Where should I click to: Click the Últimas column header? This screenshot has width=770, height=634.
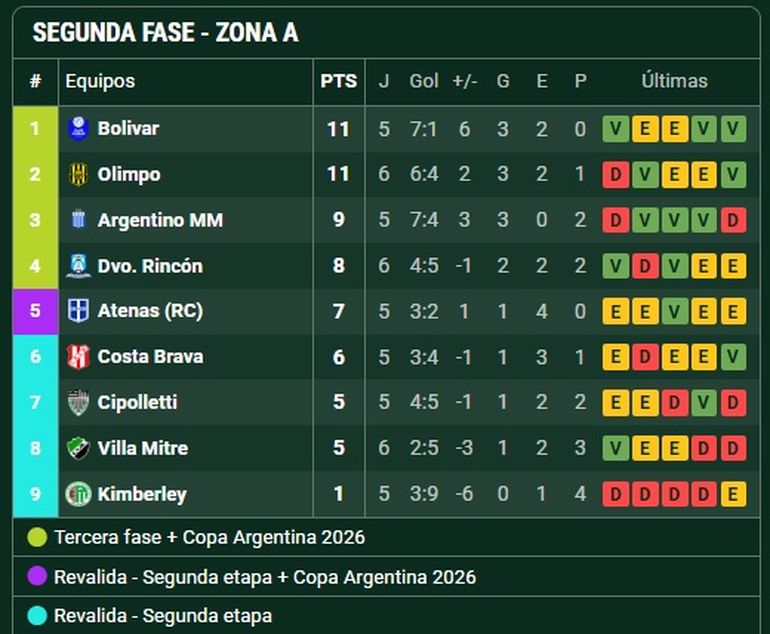pos(674,81)
